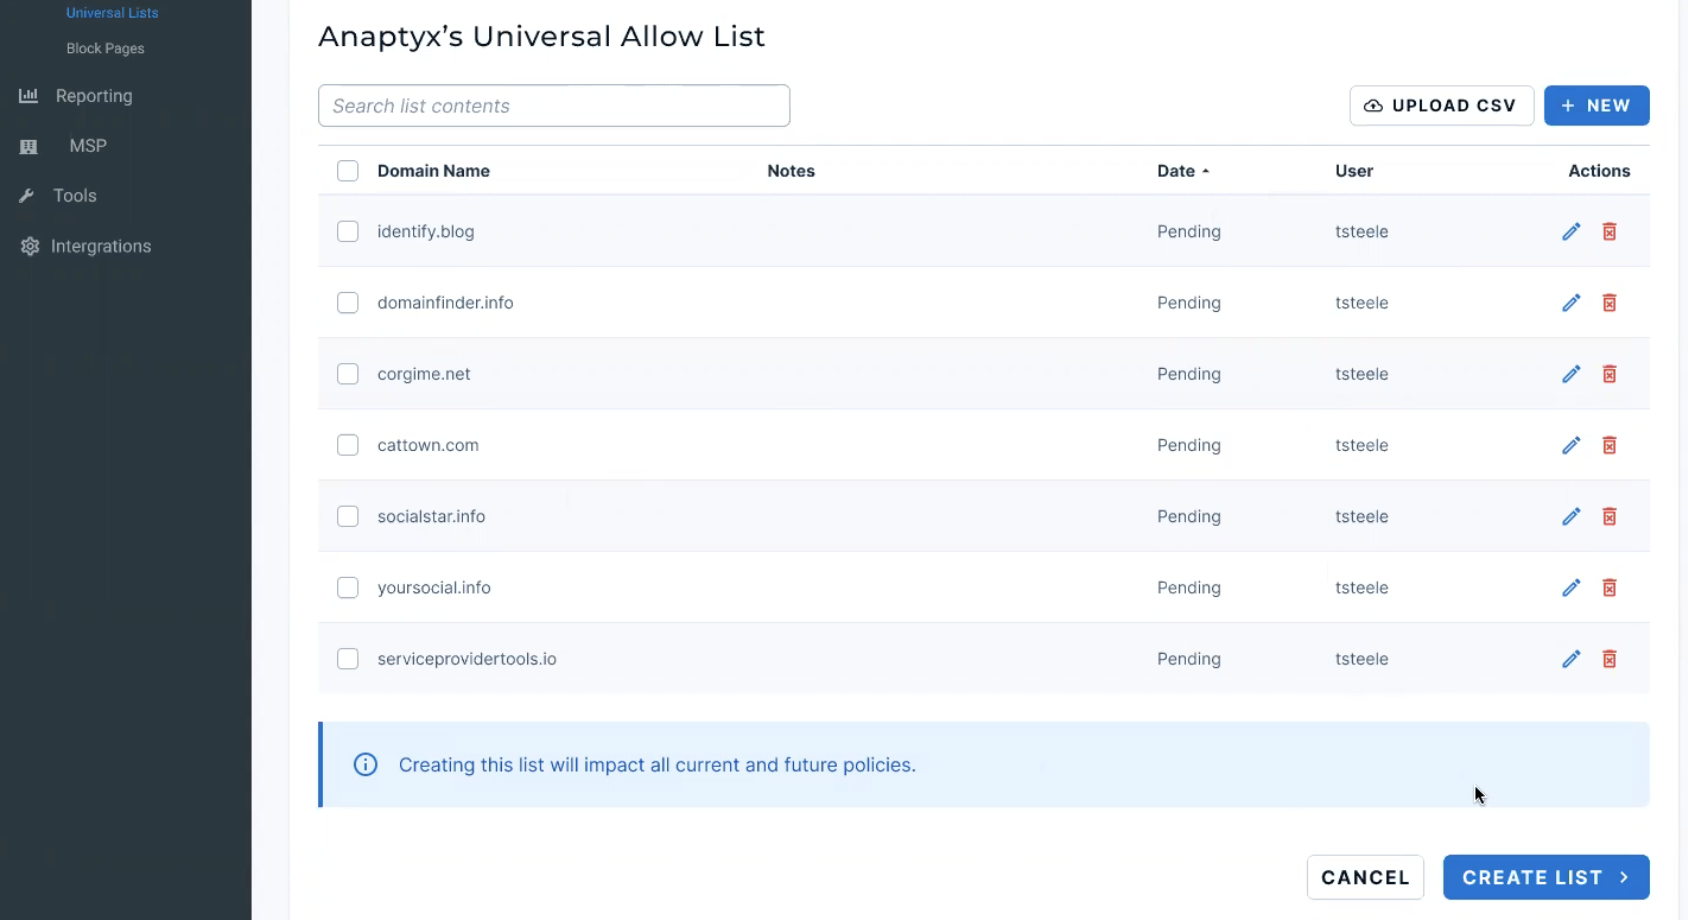The width and height of the screenshot is (1688, 920).
Task: Open Integrations via the gear icon
Action: point(28,245)
